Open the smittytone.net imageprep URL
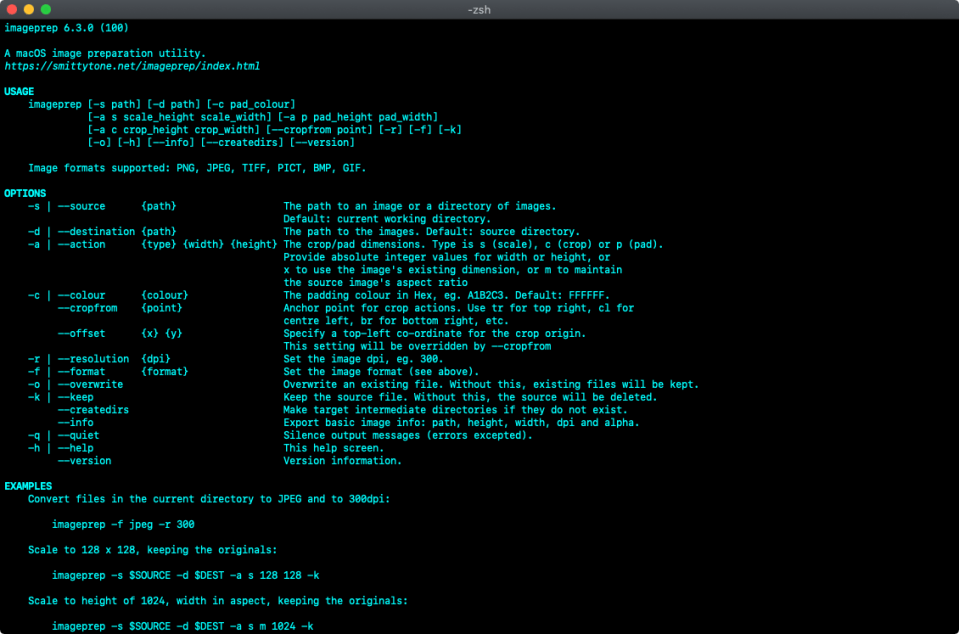The height and width of the screenshot is (634, 959). [132, 66]
